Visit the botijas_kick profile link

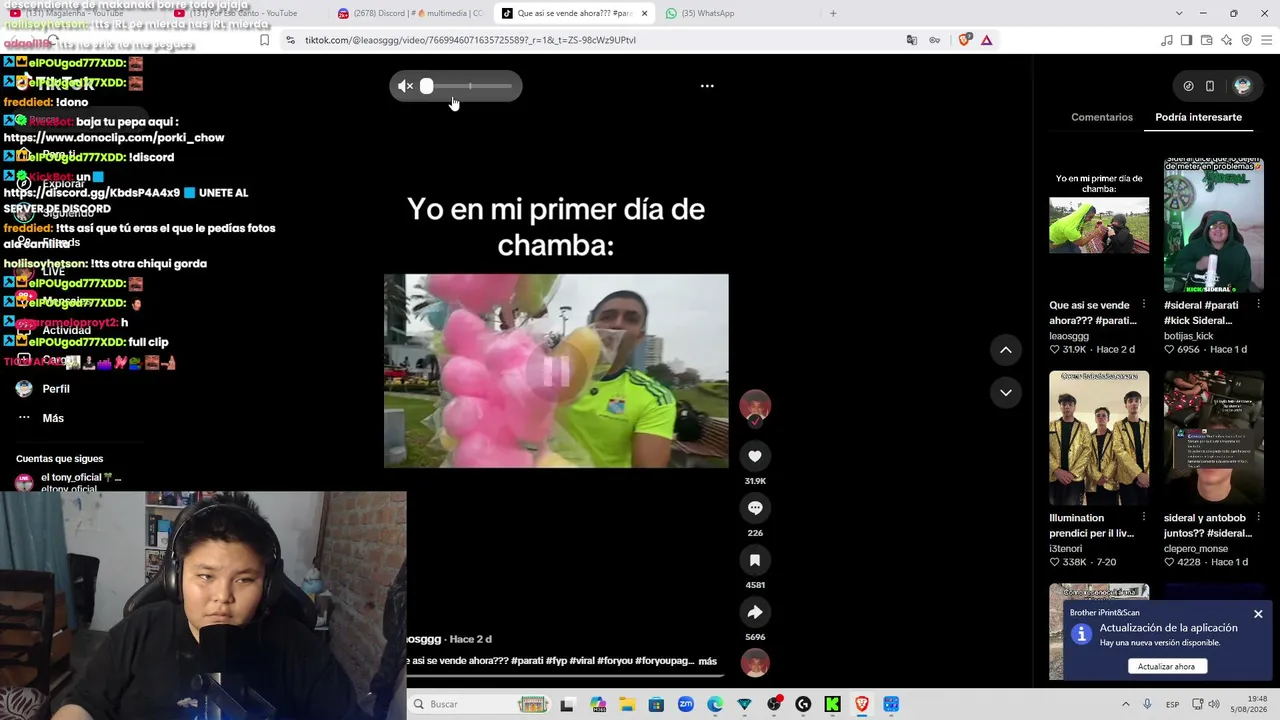point(1189,336)
